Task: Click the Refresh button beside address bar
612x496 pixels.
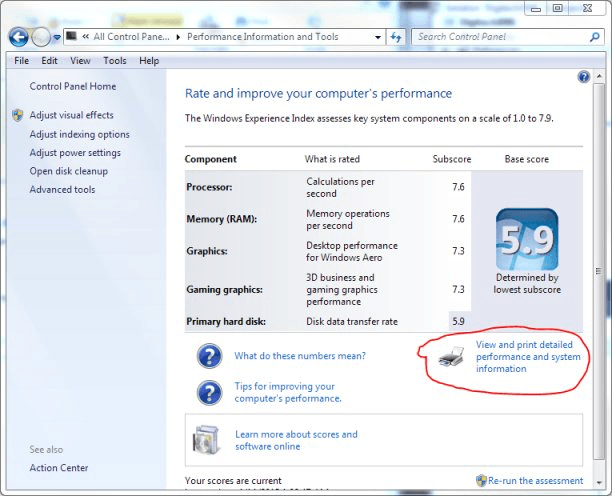Action: point(396,37)
